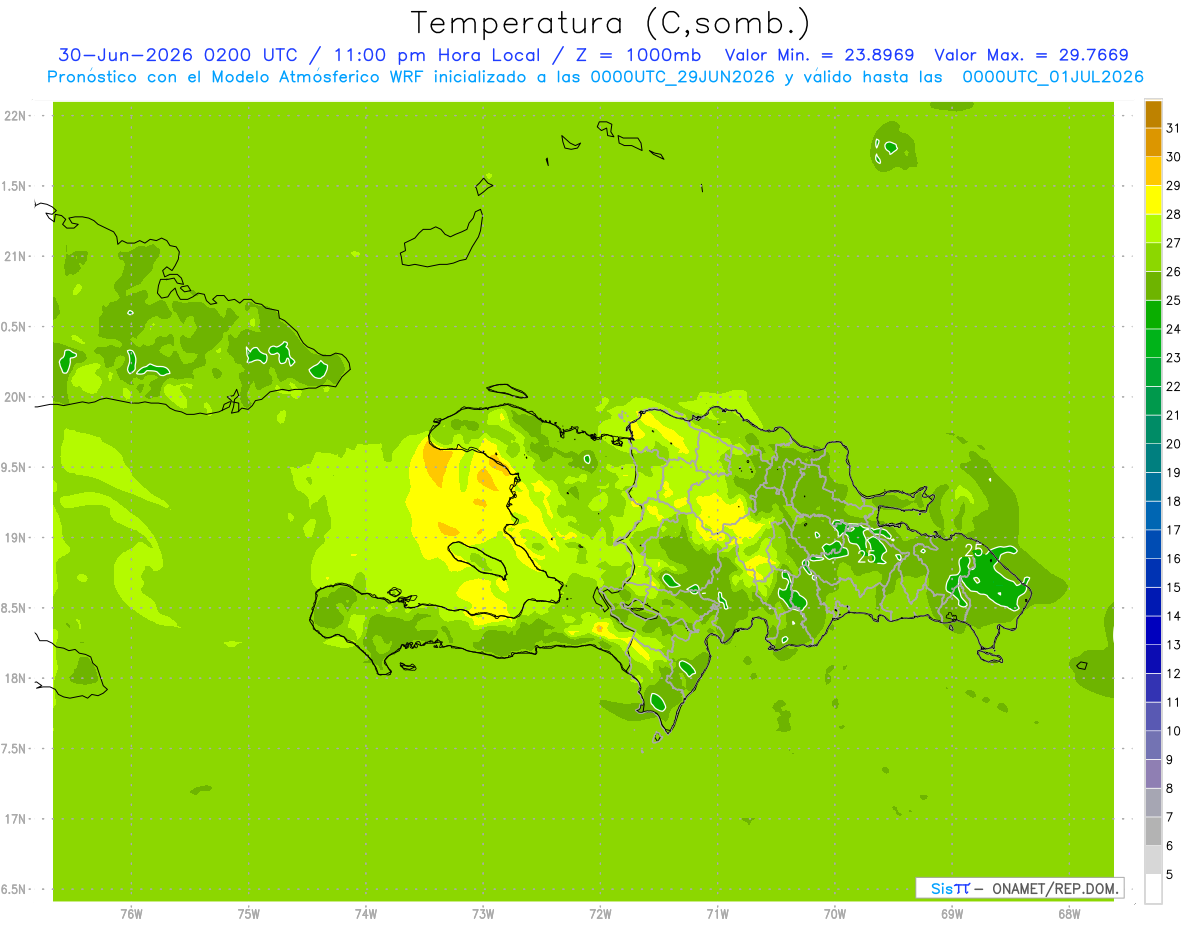This screenshot has width=1200, height=927.
Task: Click the '72W' longitude label
Action: pos(600,914)
